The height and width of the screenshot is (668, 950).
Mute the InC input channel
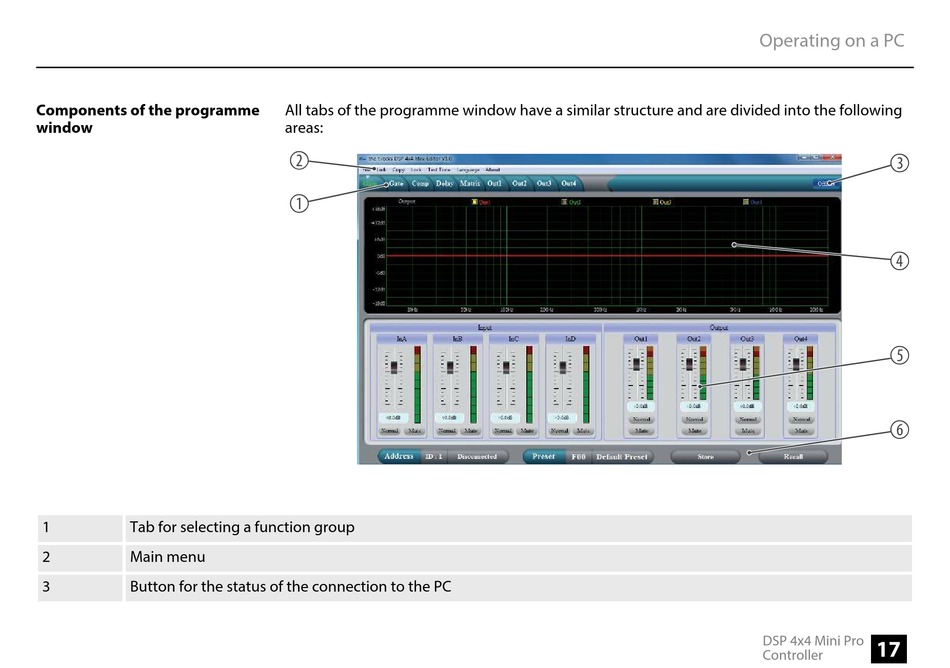click(x=526, y=431)
